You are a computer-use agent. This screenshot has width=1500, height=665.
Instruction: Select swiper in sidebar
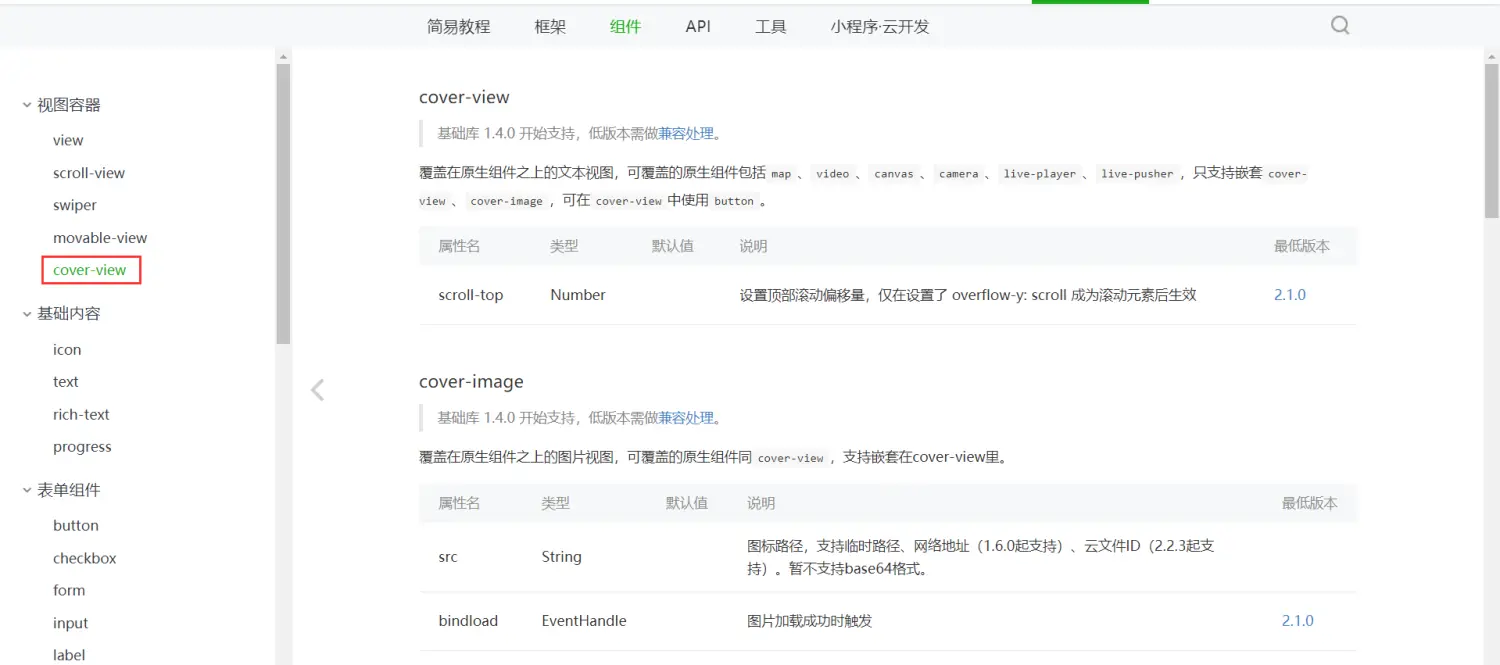click(x=75, y=205)
